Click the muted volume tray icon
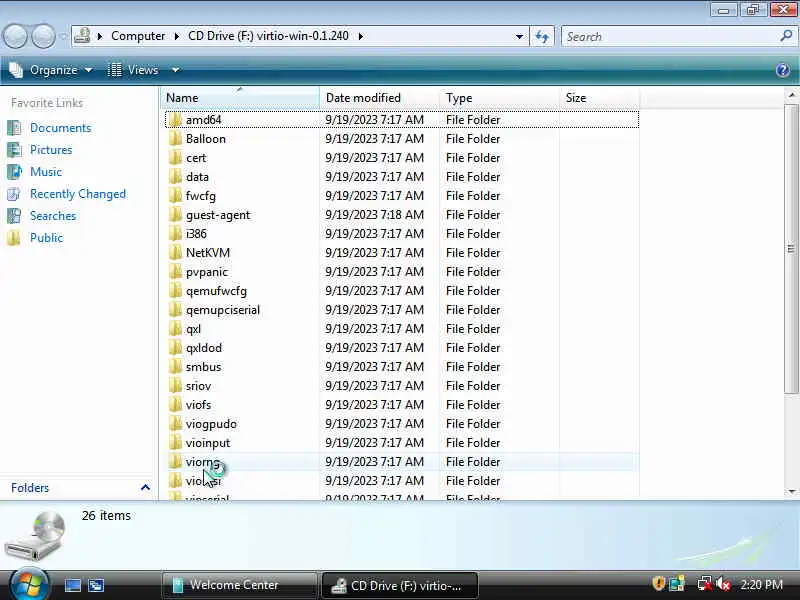Screen dimensions: 800x600 [x=723, y=583]
